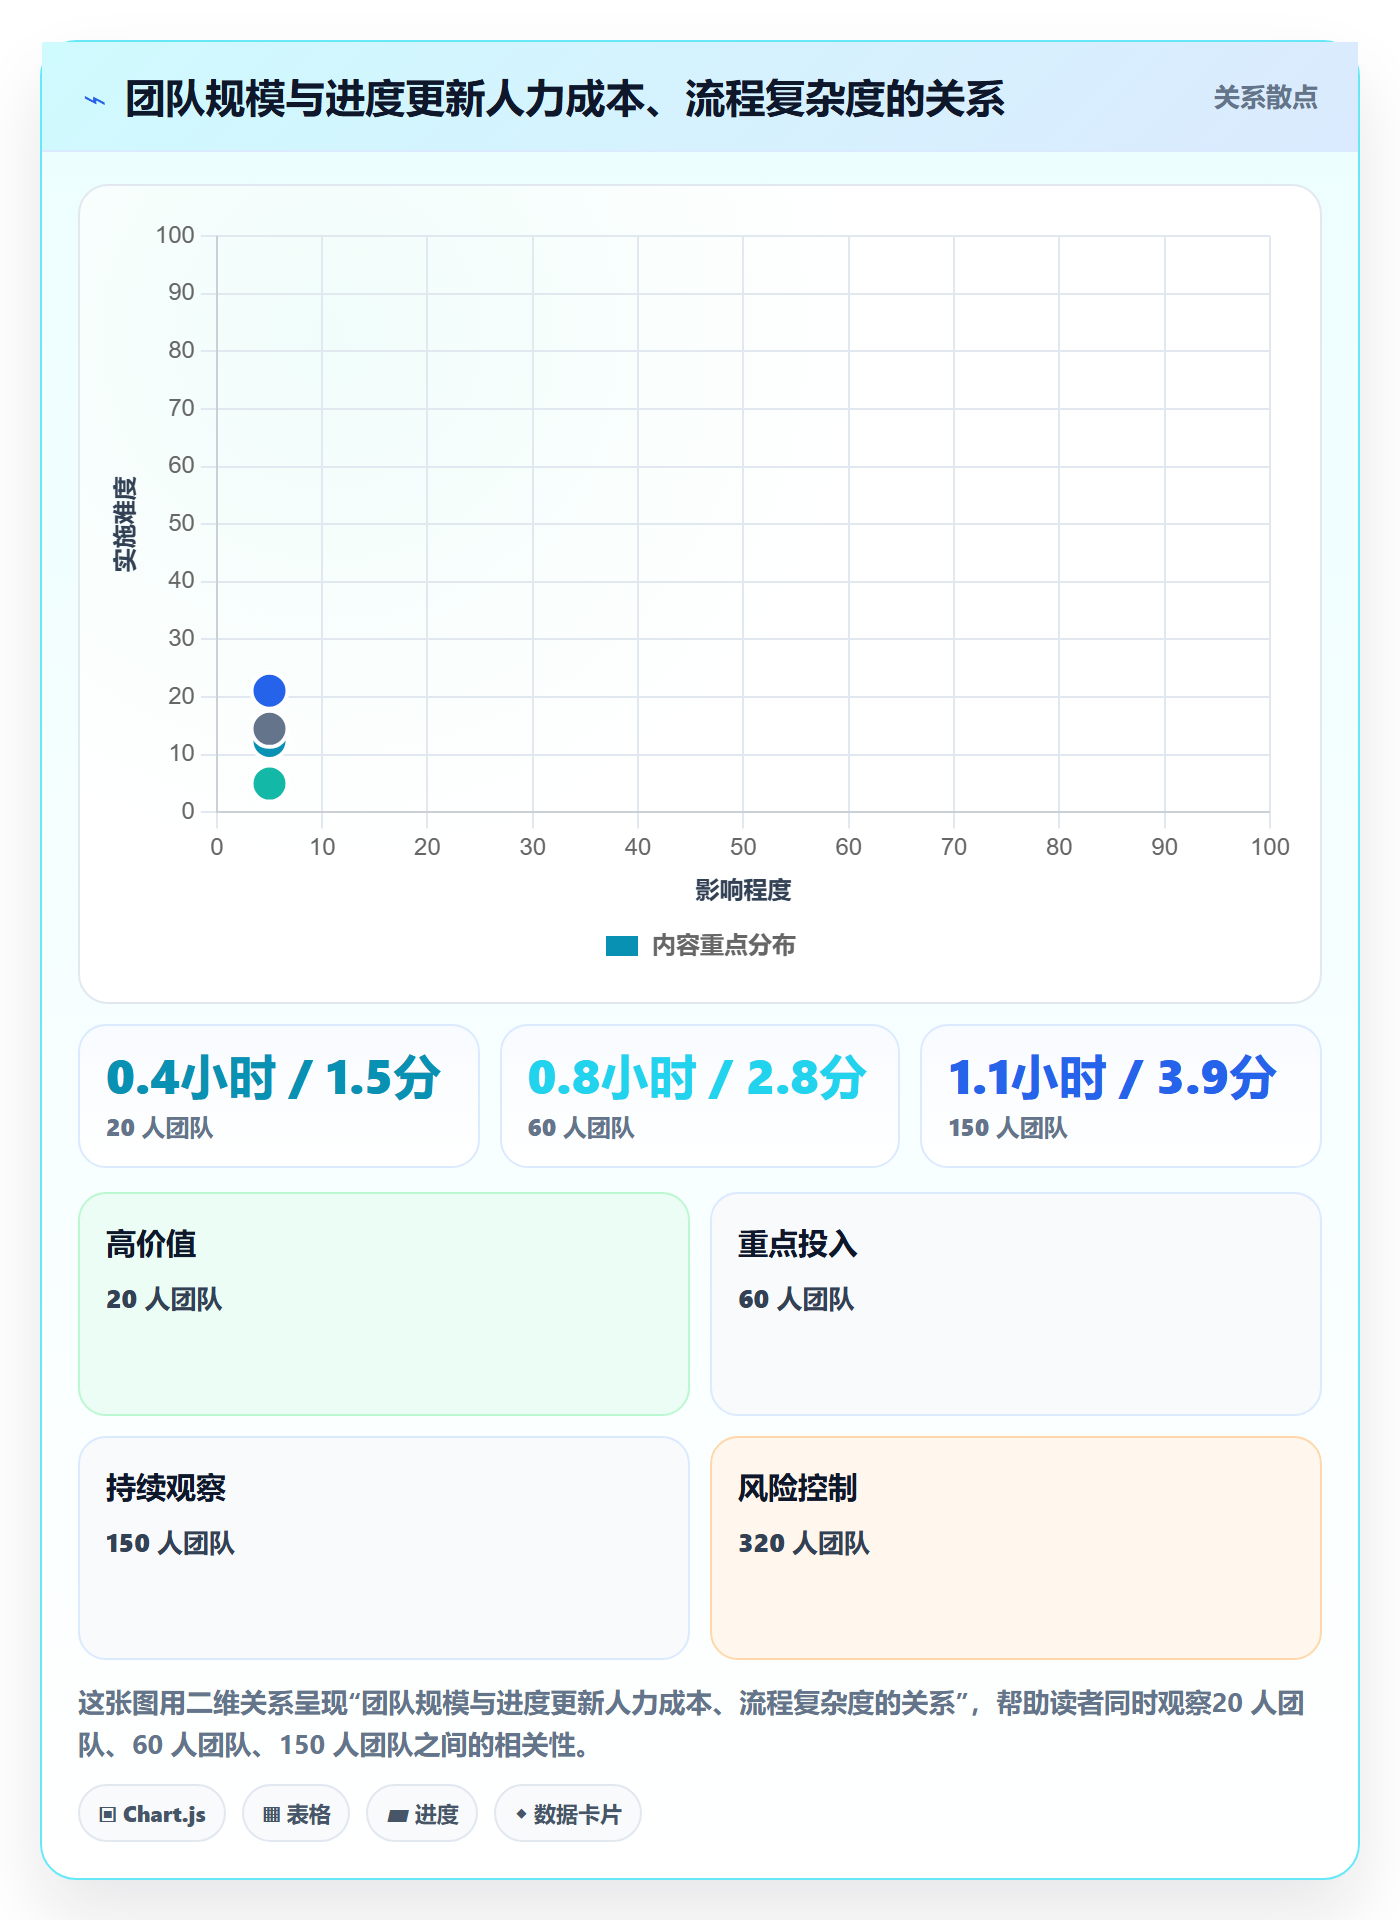Click the 20 人团队 label under 0.4小时
The width and height of the screenshot is (1400, 1920).
click(x=160, y=1128)
